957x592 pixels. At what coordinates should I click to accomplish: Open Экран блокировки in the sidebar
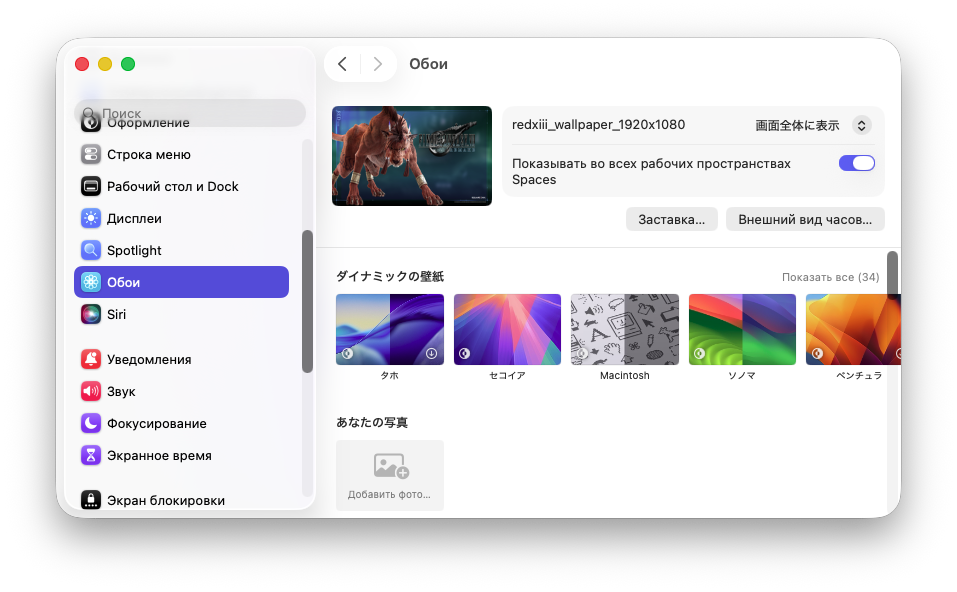[x=181, y=500]
